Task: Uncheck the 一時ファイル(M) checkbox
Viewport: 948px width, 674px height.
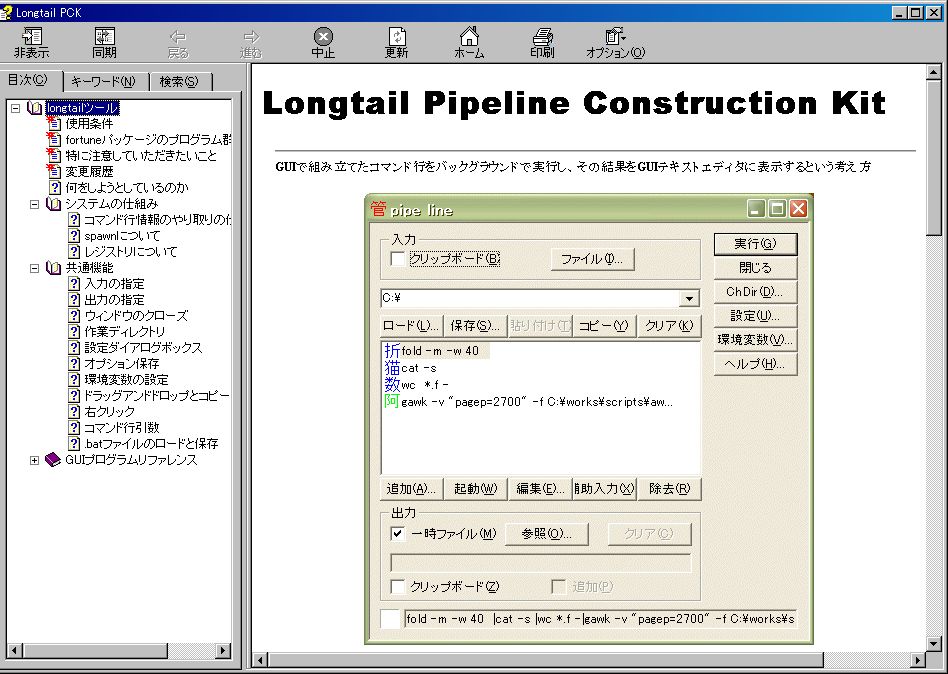Action: [398, 534]
